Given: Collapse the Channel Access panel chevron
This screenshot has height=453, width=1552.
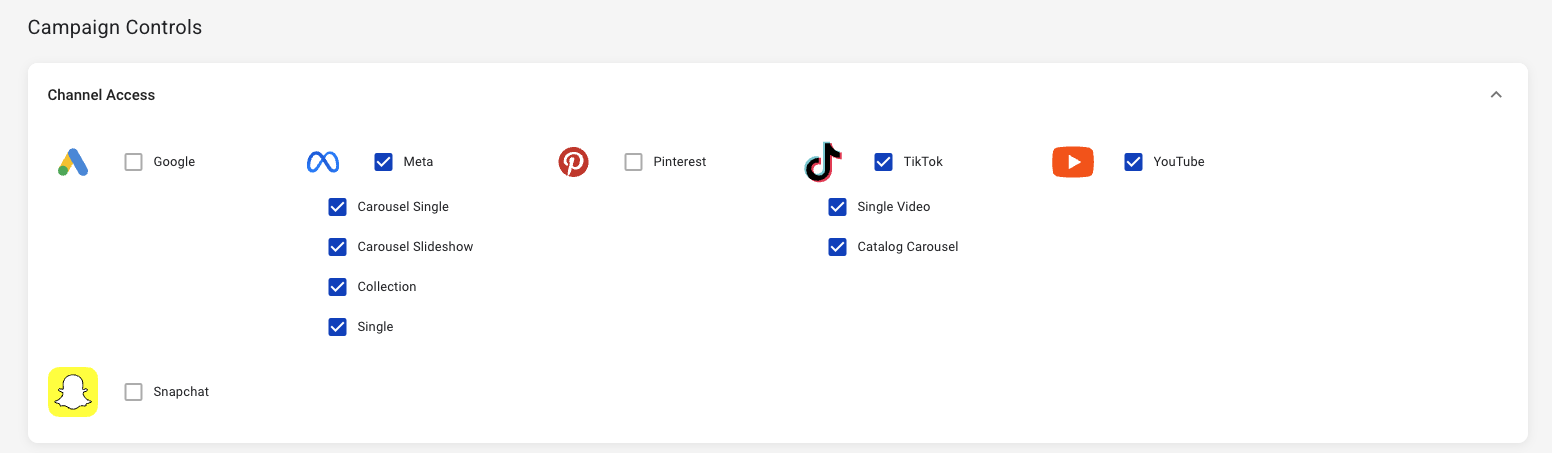Looking at the screenshot, I should pos(1496,95).
